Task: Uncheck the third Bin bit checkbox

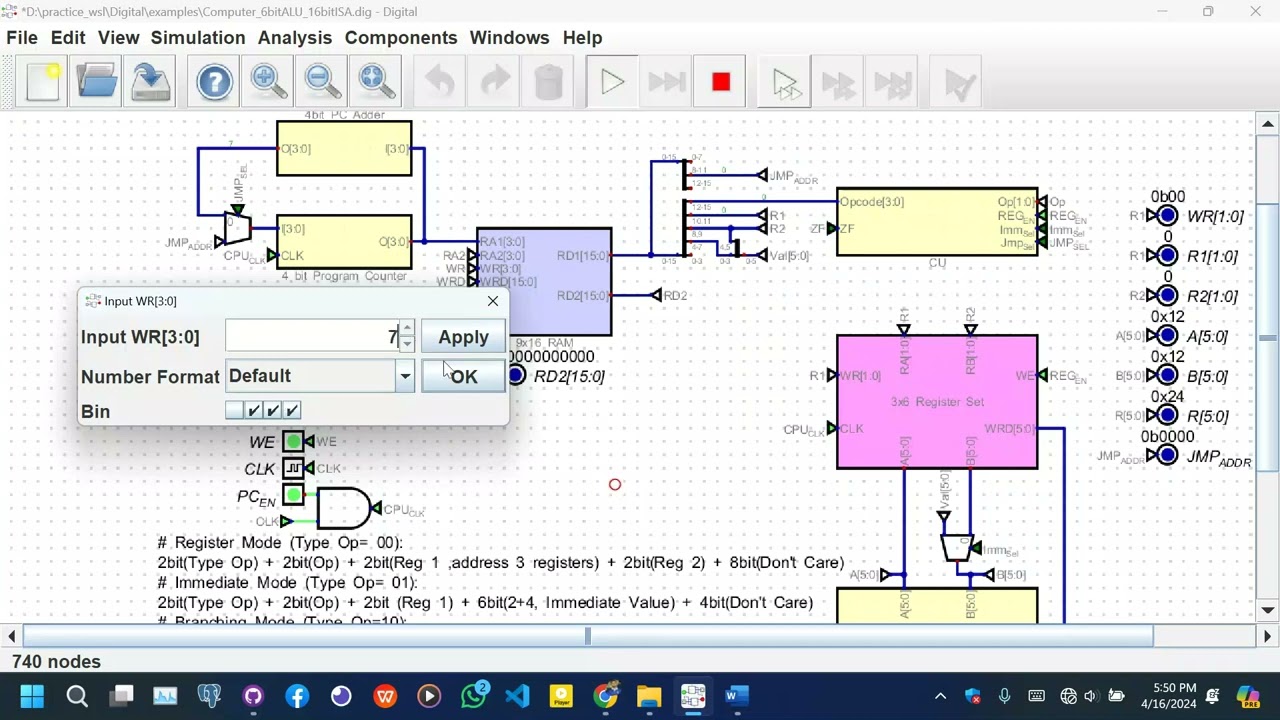Action: click(273, 410)
